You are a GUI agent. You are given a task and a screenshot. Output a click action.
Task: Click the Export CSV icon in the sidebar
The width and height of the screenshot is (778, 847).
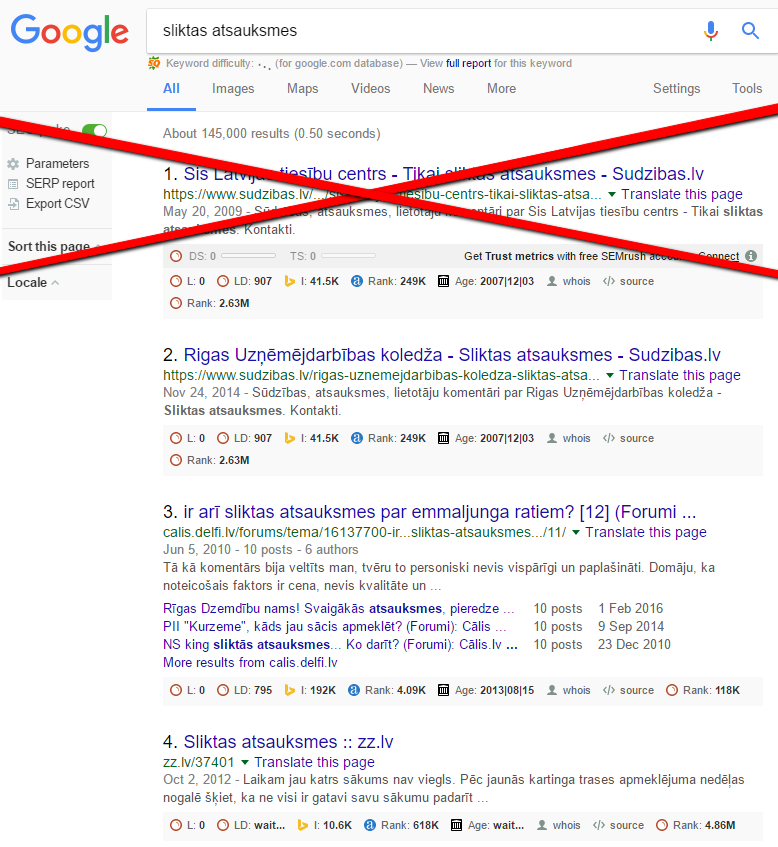[14, 204]
